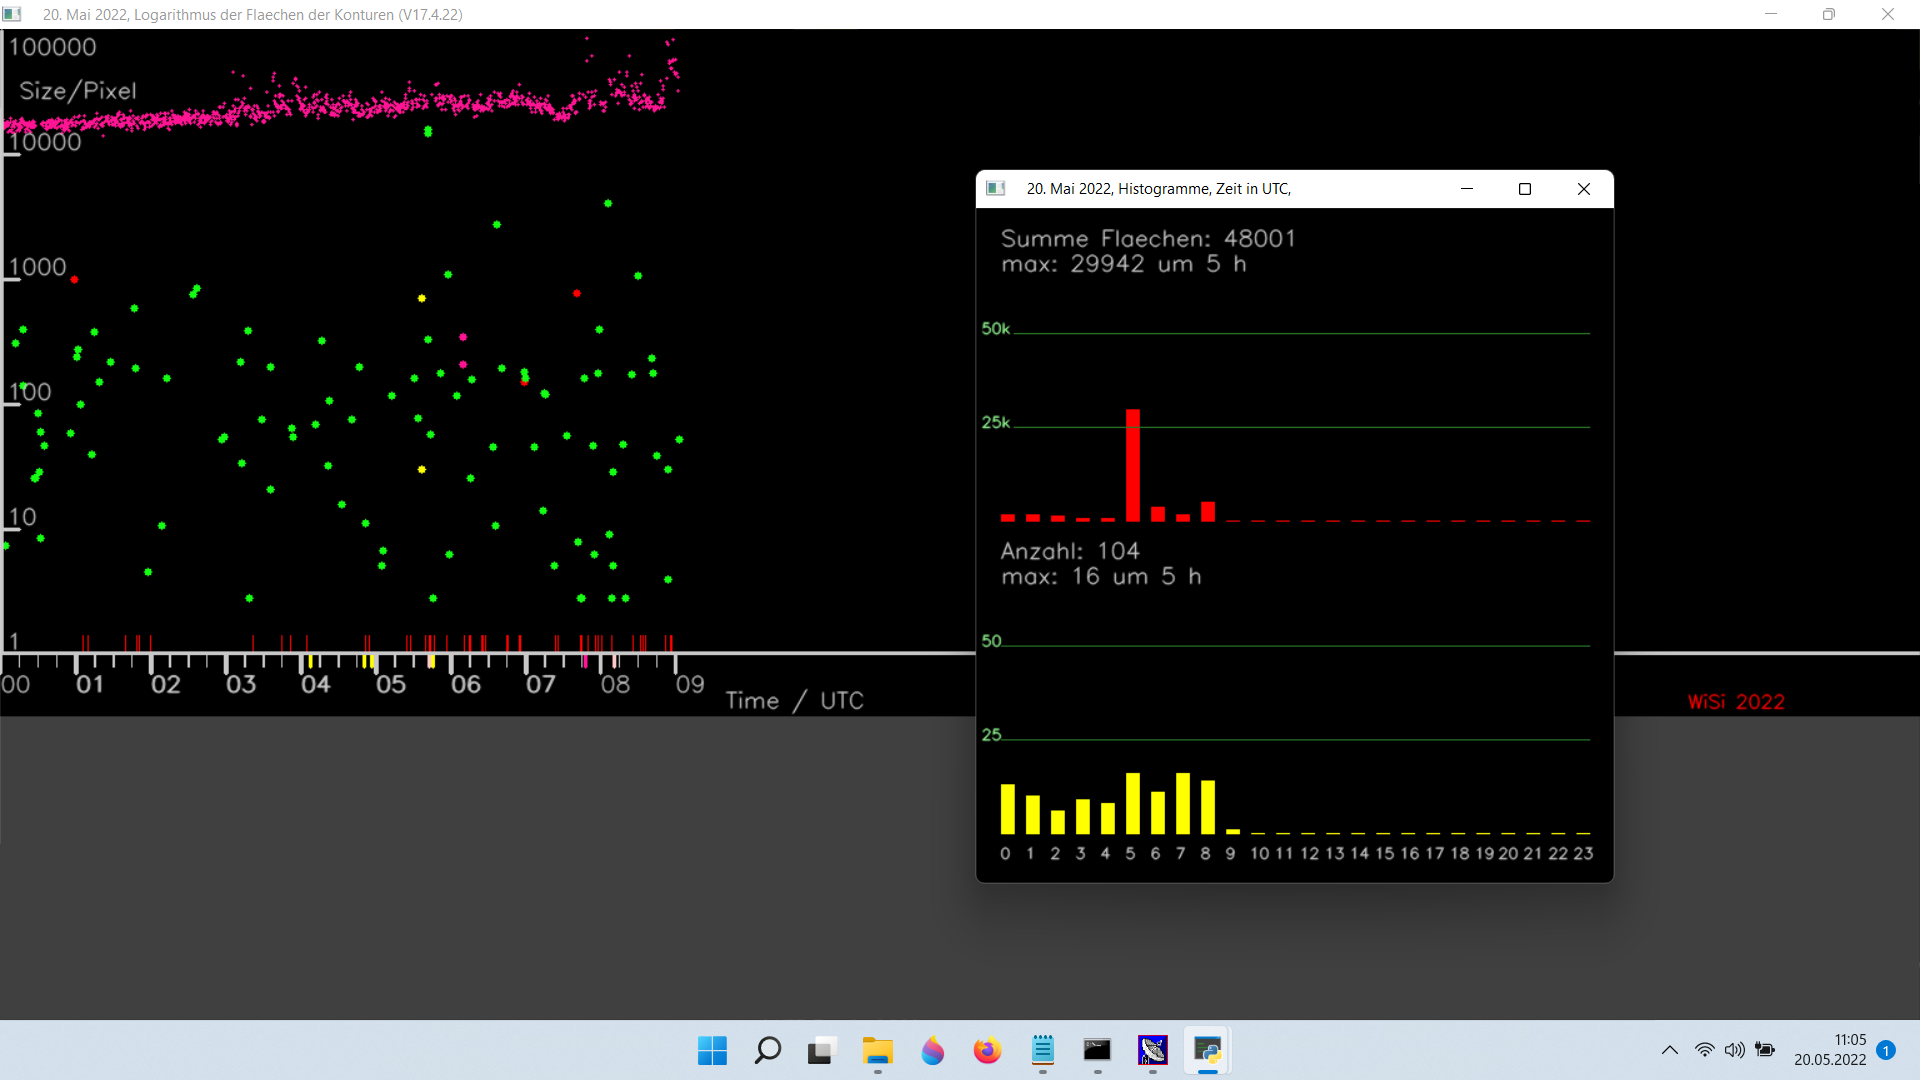Open the Windows Start menu
Viewport: 1920px width, 1080px height.
(x=712, y=1051)
